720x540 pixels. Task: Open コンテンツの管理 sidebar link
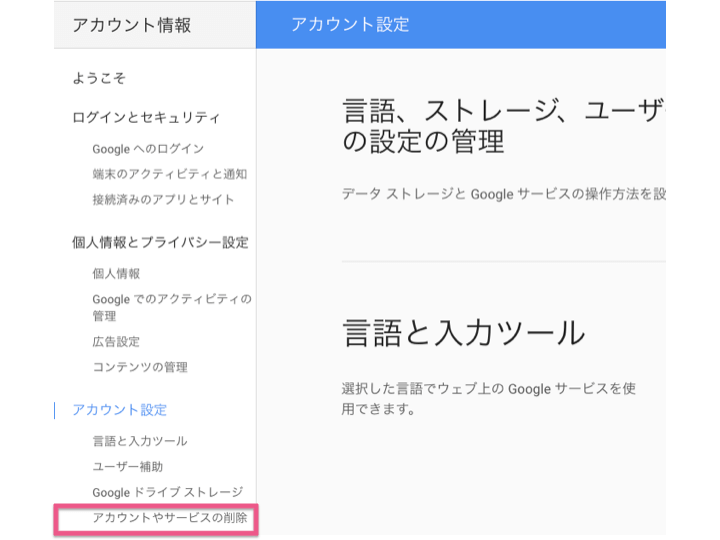140,367
